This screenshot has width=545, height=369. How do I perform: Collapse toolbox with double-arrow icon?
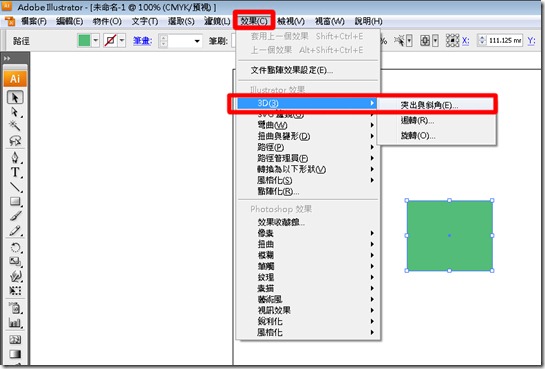7,59
